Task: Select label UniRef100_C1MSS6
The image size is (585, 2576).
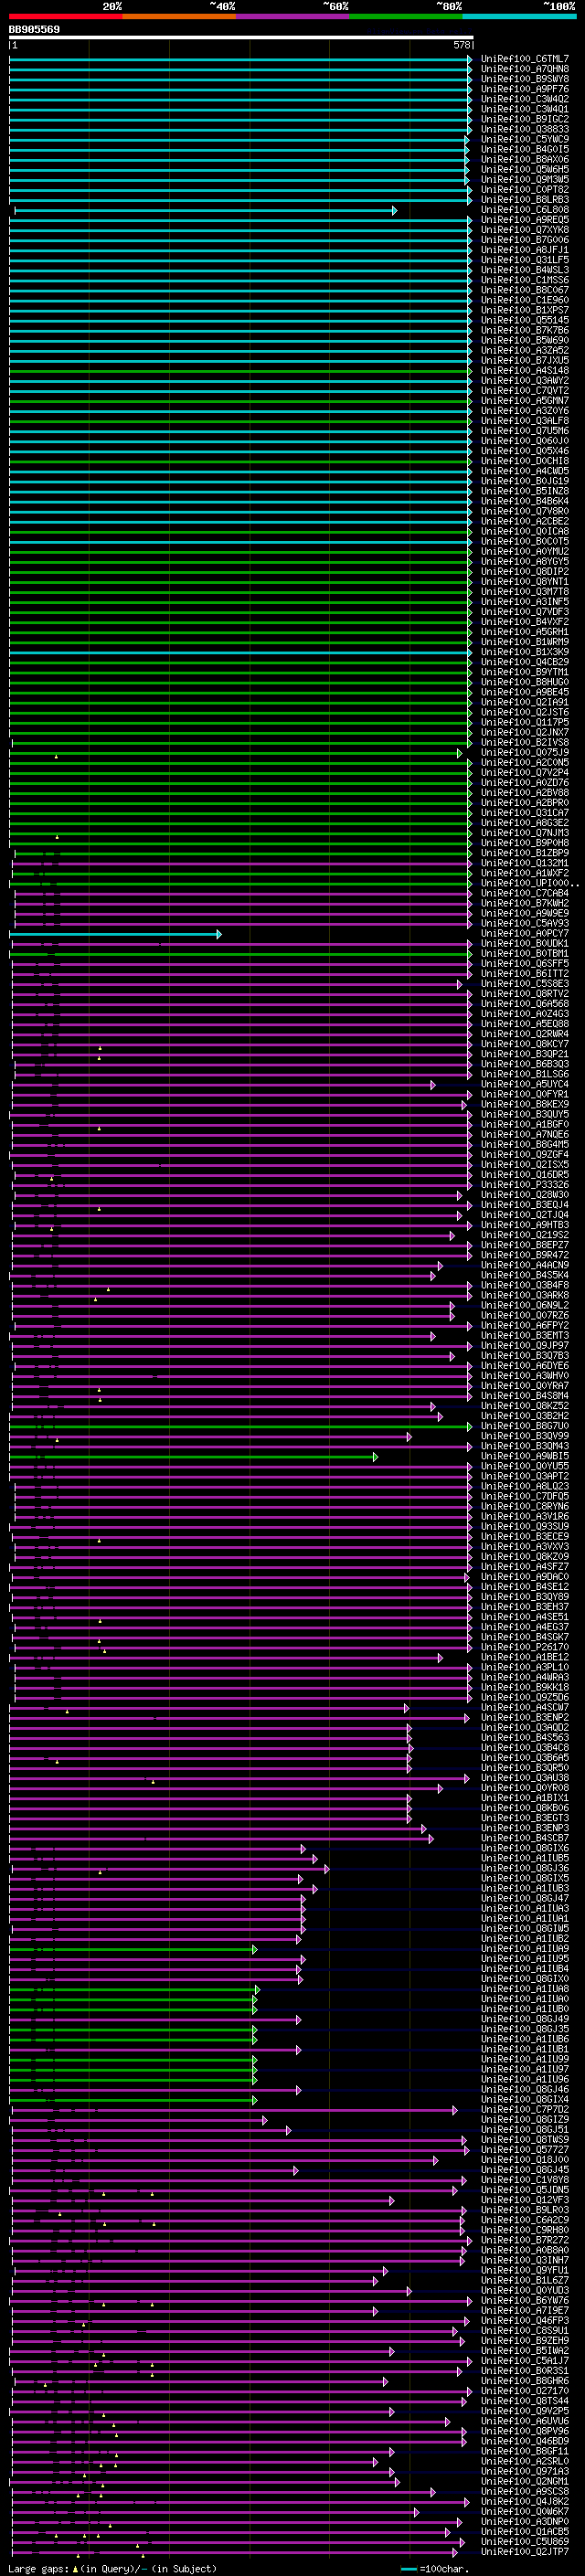Action: 525,280
